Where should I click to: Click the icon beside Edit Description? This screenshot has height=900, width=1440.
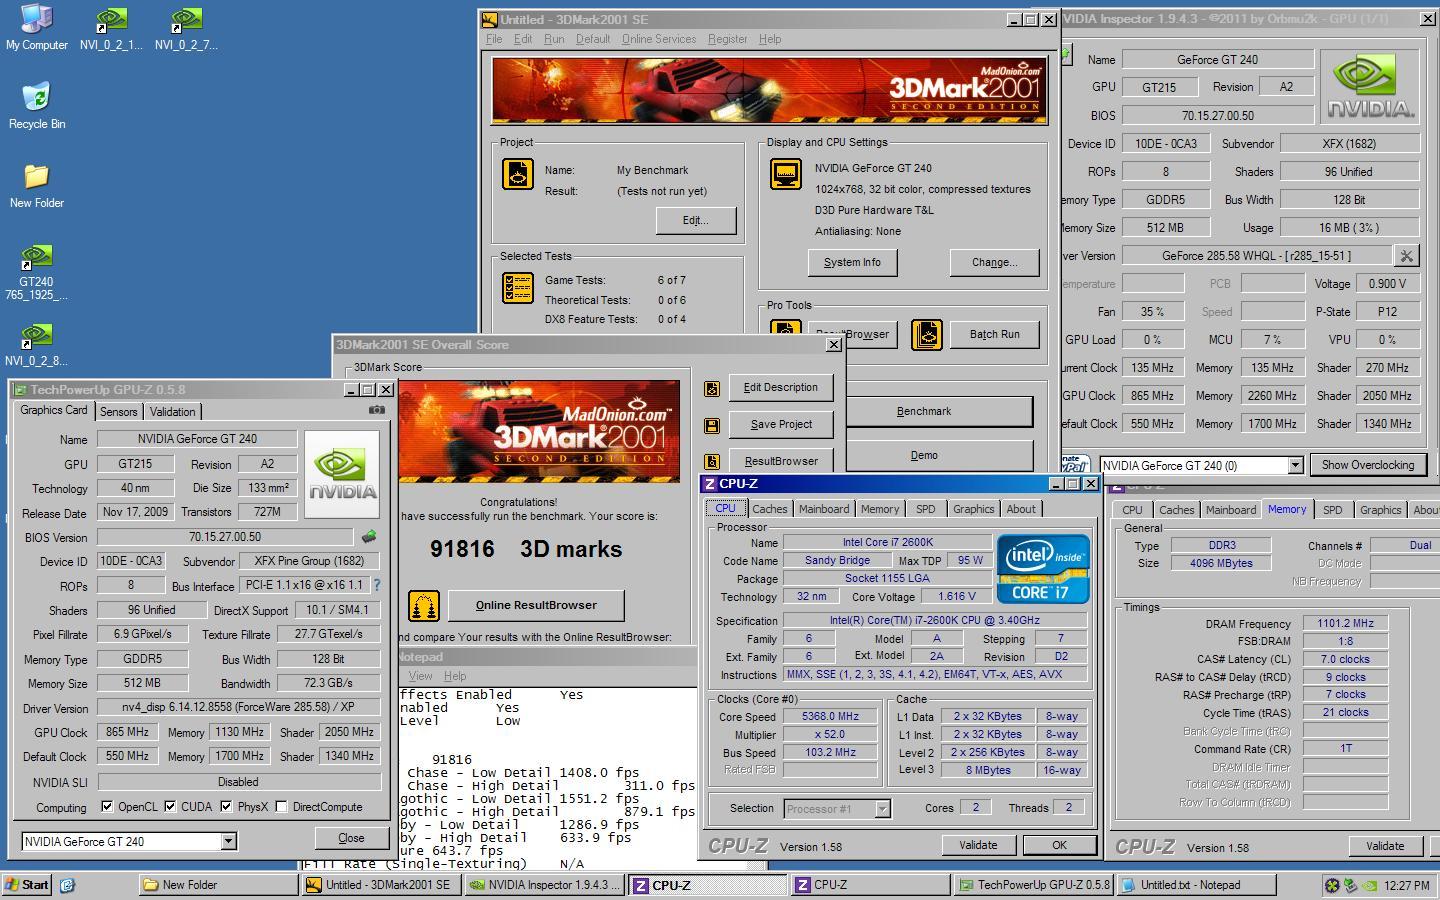click(712, 388)
